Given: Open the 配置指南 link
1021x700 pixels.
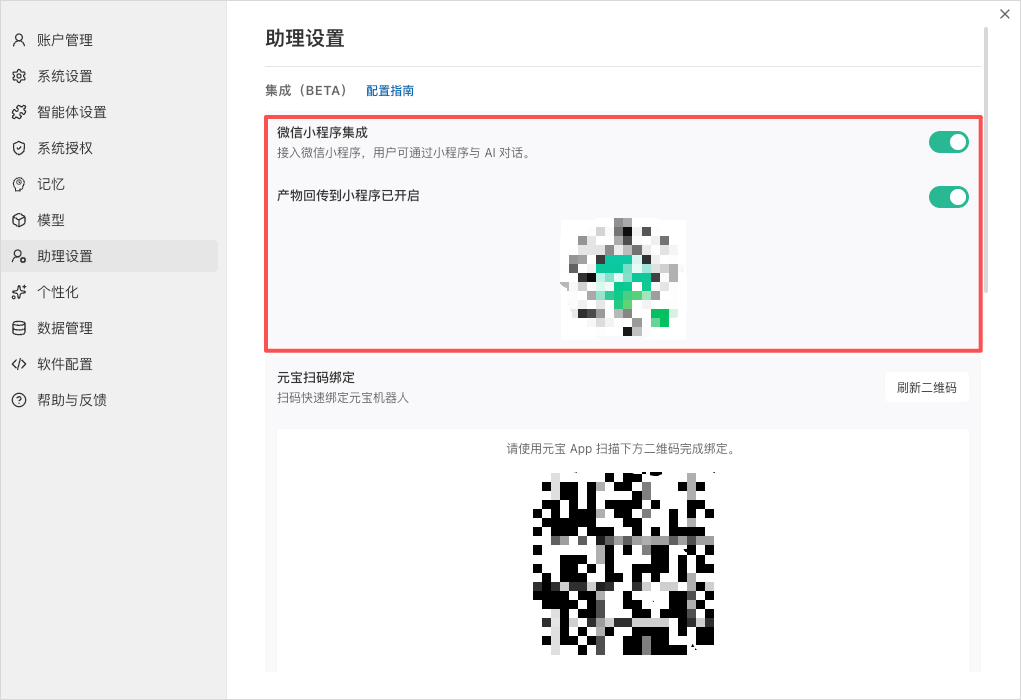Looking at the screenshot, I should point(390,91).
